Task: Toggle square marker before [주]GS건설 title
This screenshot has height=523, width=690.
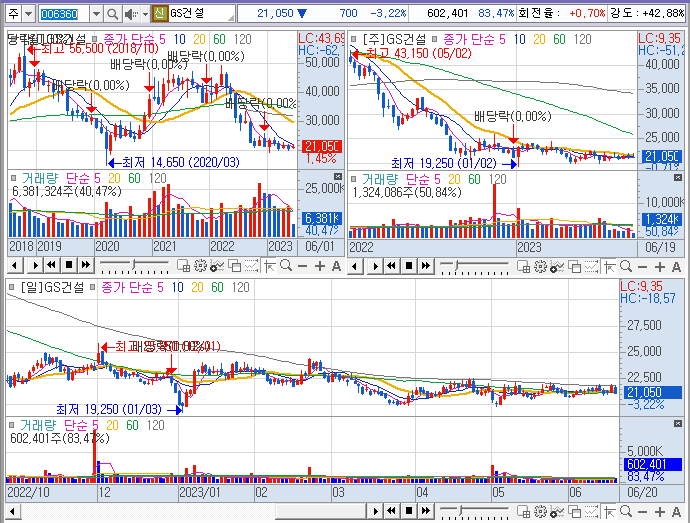Action: 353,40
